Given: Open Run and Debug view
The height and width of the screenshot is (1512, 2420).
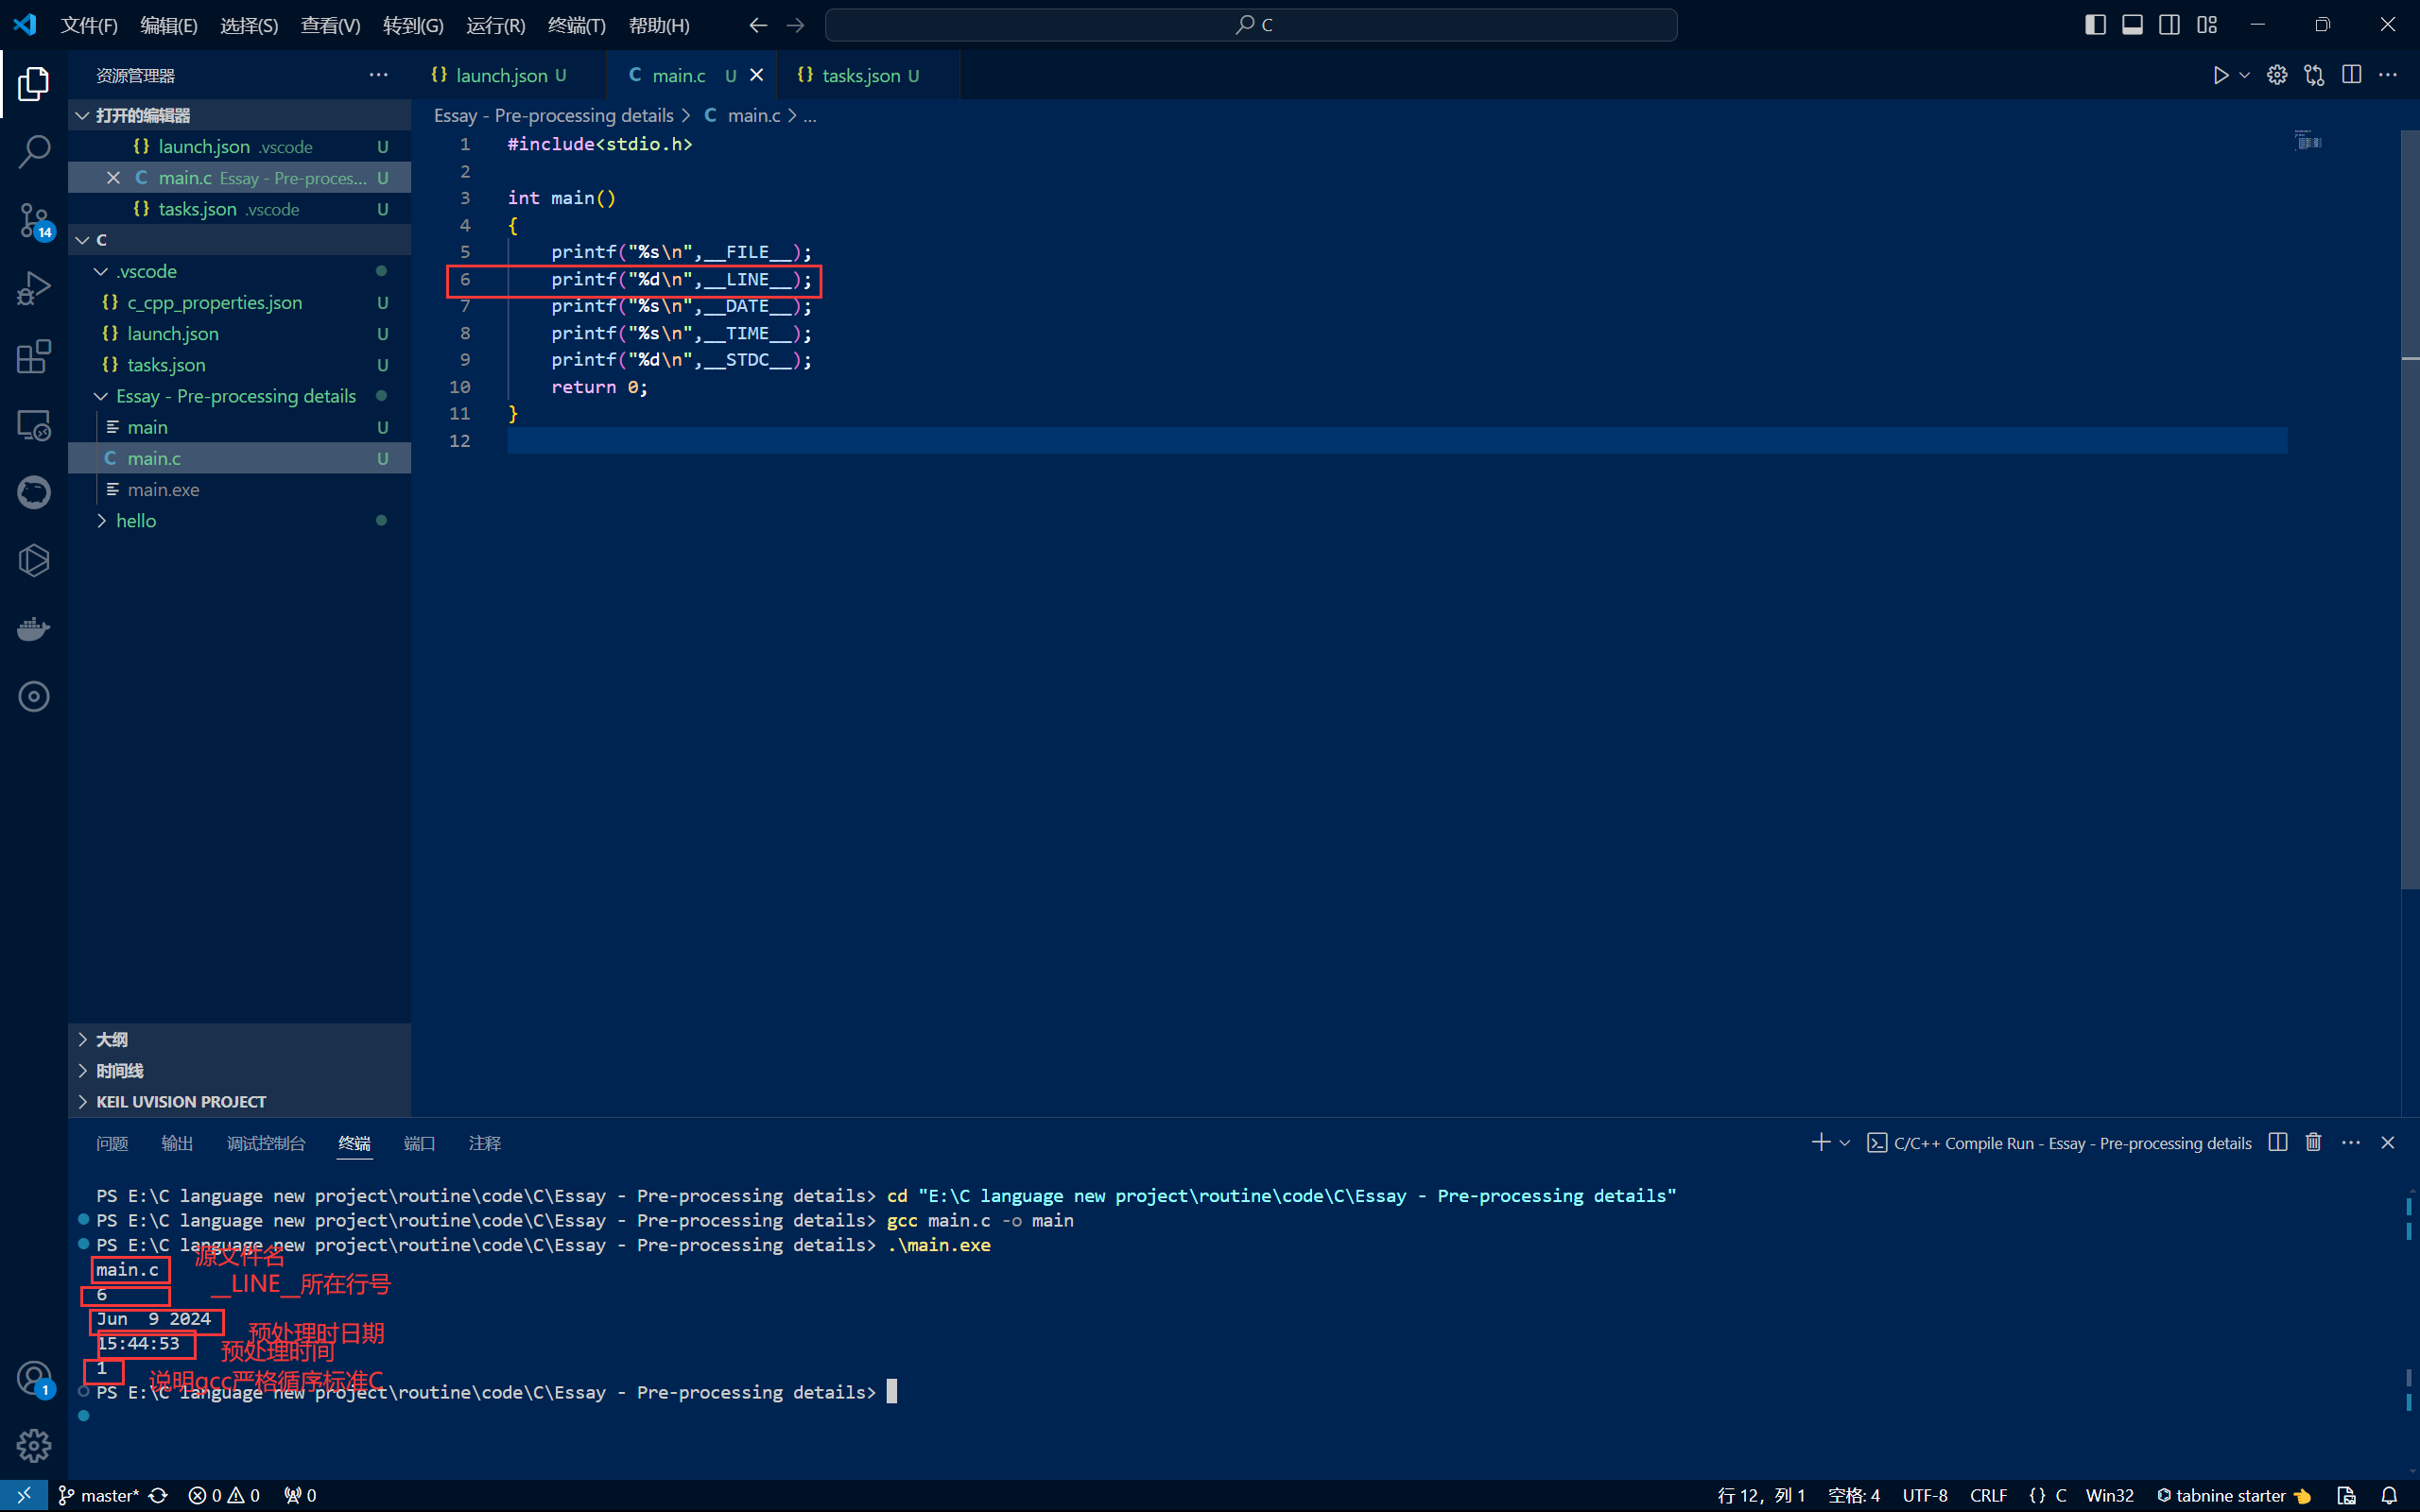Looking at the screenshot, I should click(33, 289).
